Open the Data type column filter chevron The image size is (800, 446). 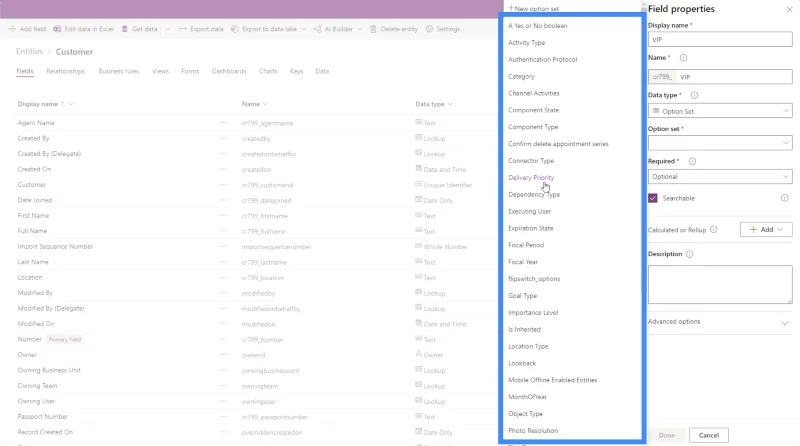click(450, 104)
